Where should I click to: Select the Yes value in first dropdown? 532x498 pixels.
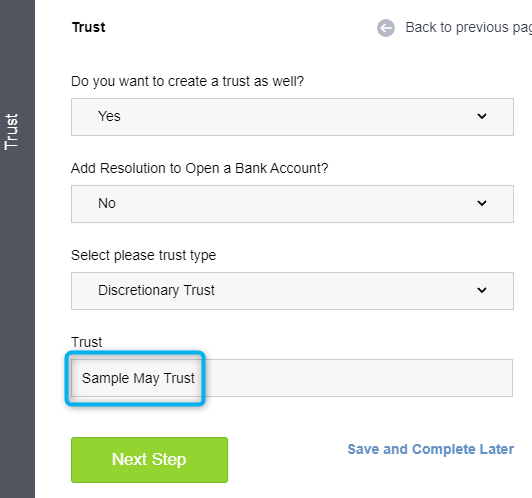tap(109, 116)
